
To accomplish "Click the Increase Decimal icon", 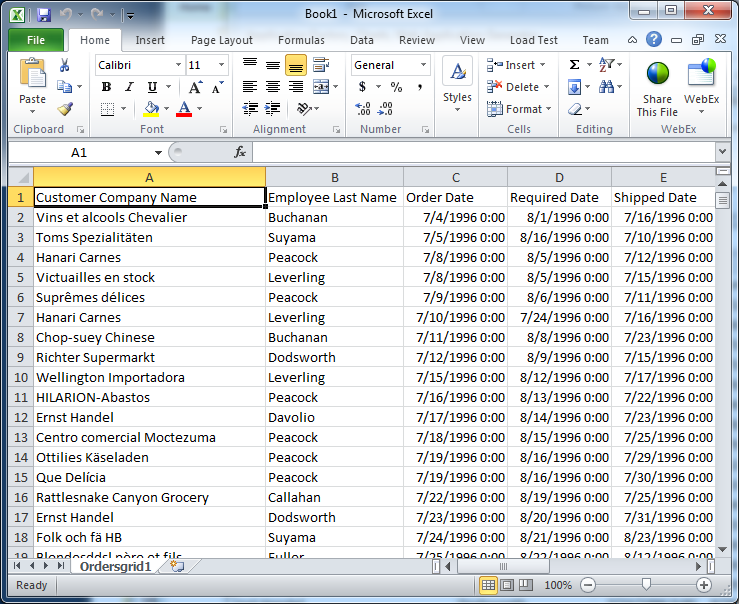I will [x=363, y=109].
